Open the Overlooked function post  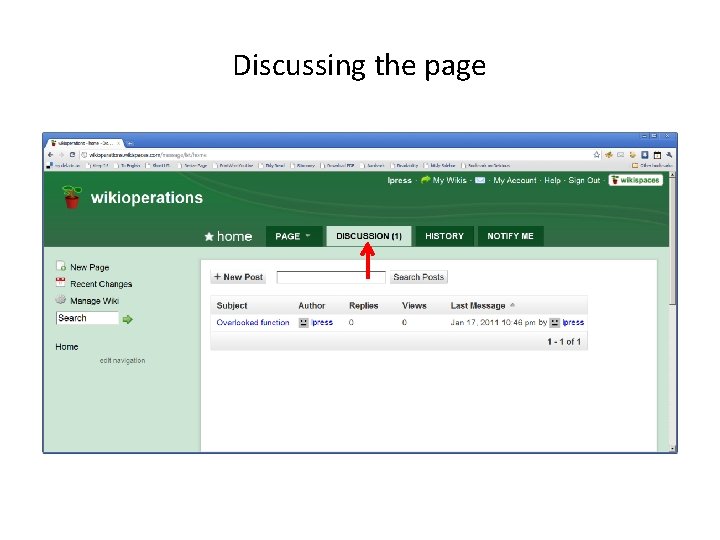pyautogui.click(x=253, y=322)
